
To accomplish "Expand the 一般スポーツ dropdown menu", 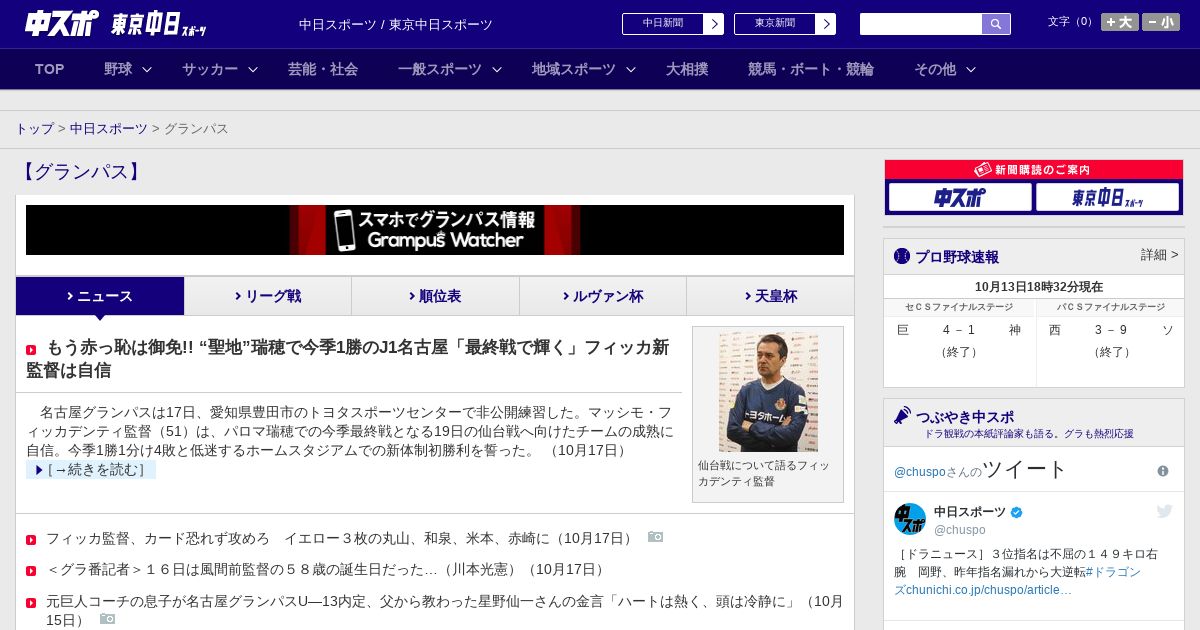I will pos(450,69).
